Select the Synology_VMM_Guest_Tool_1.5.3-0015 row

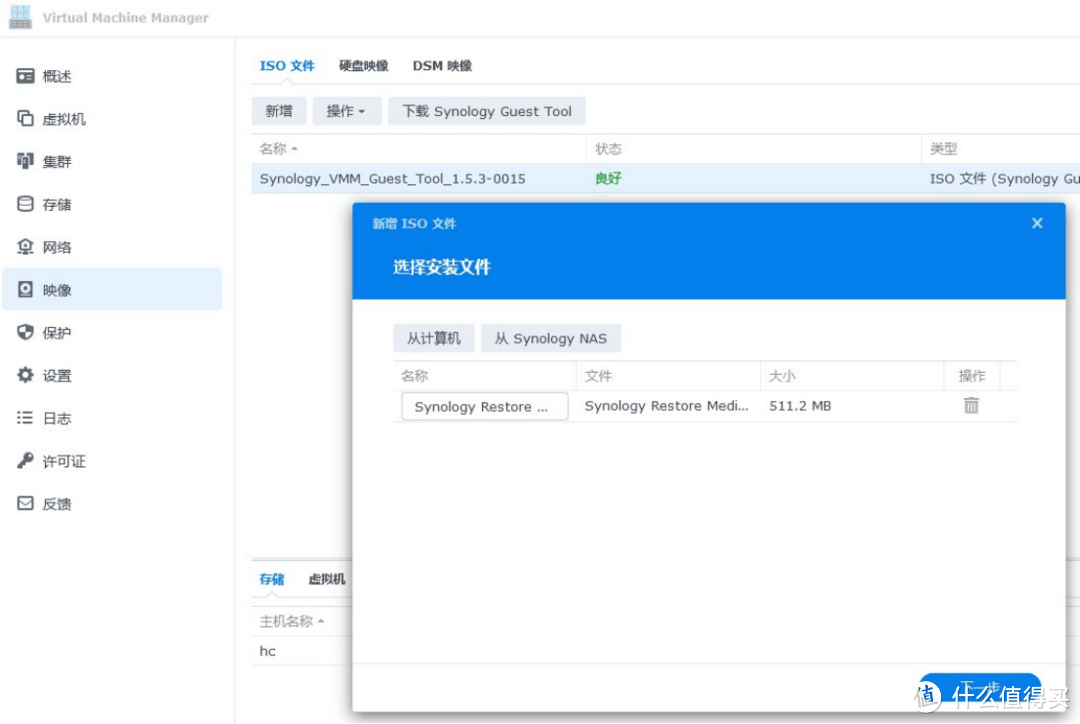[393, 179]
